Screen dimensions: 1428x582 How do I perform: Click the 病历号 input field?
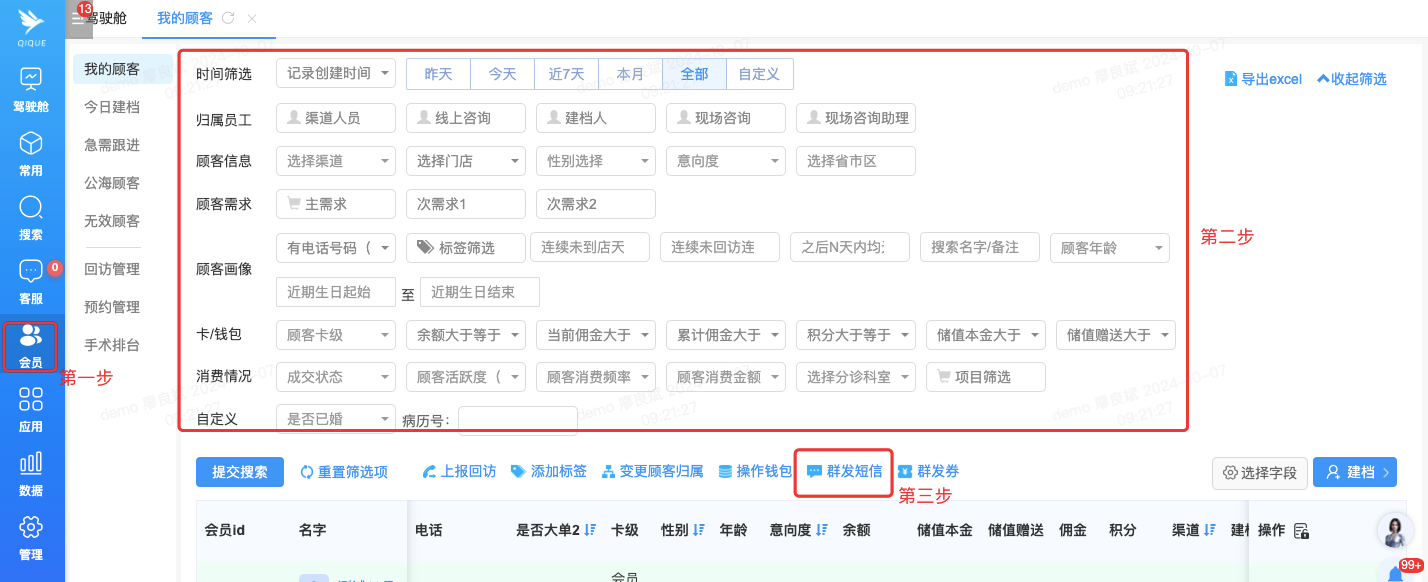point(517,420)
